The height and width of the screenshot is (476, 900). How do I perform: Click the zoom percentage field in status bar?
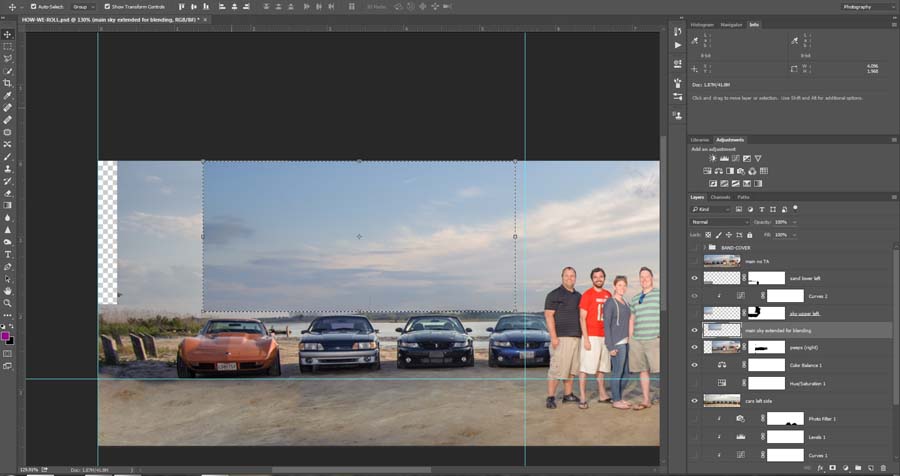28,469
